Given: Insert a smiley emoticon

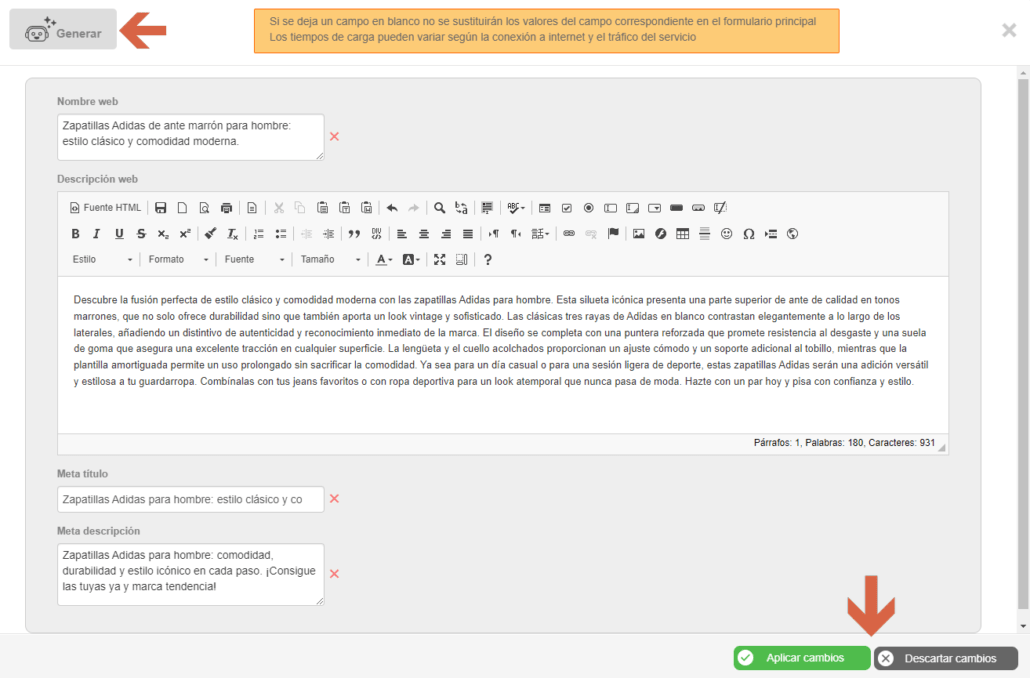Looking at the screenshot, I should tap(726, 233).
